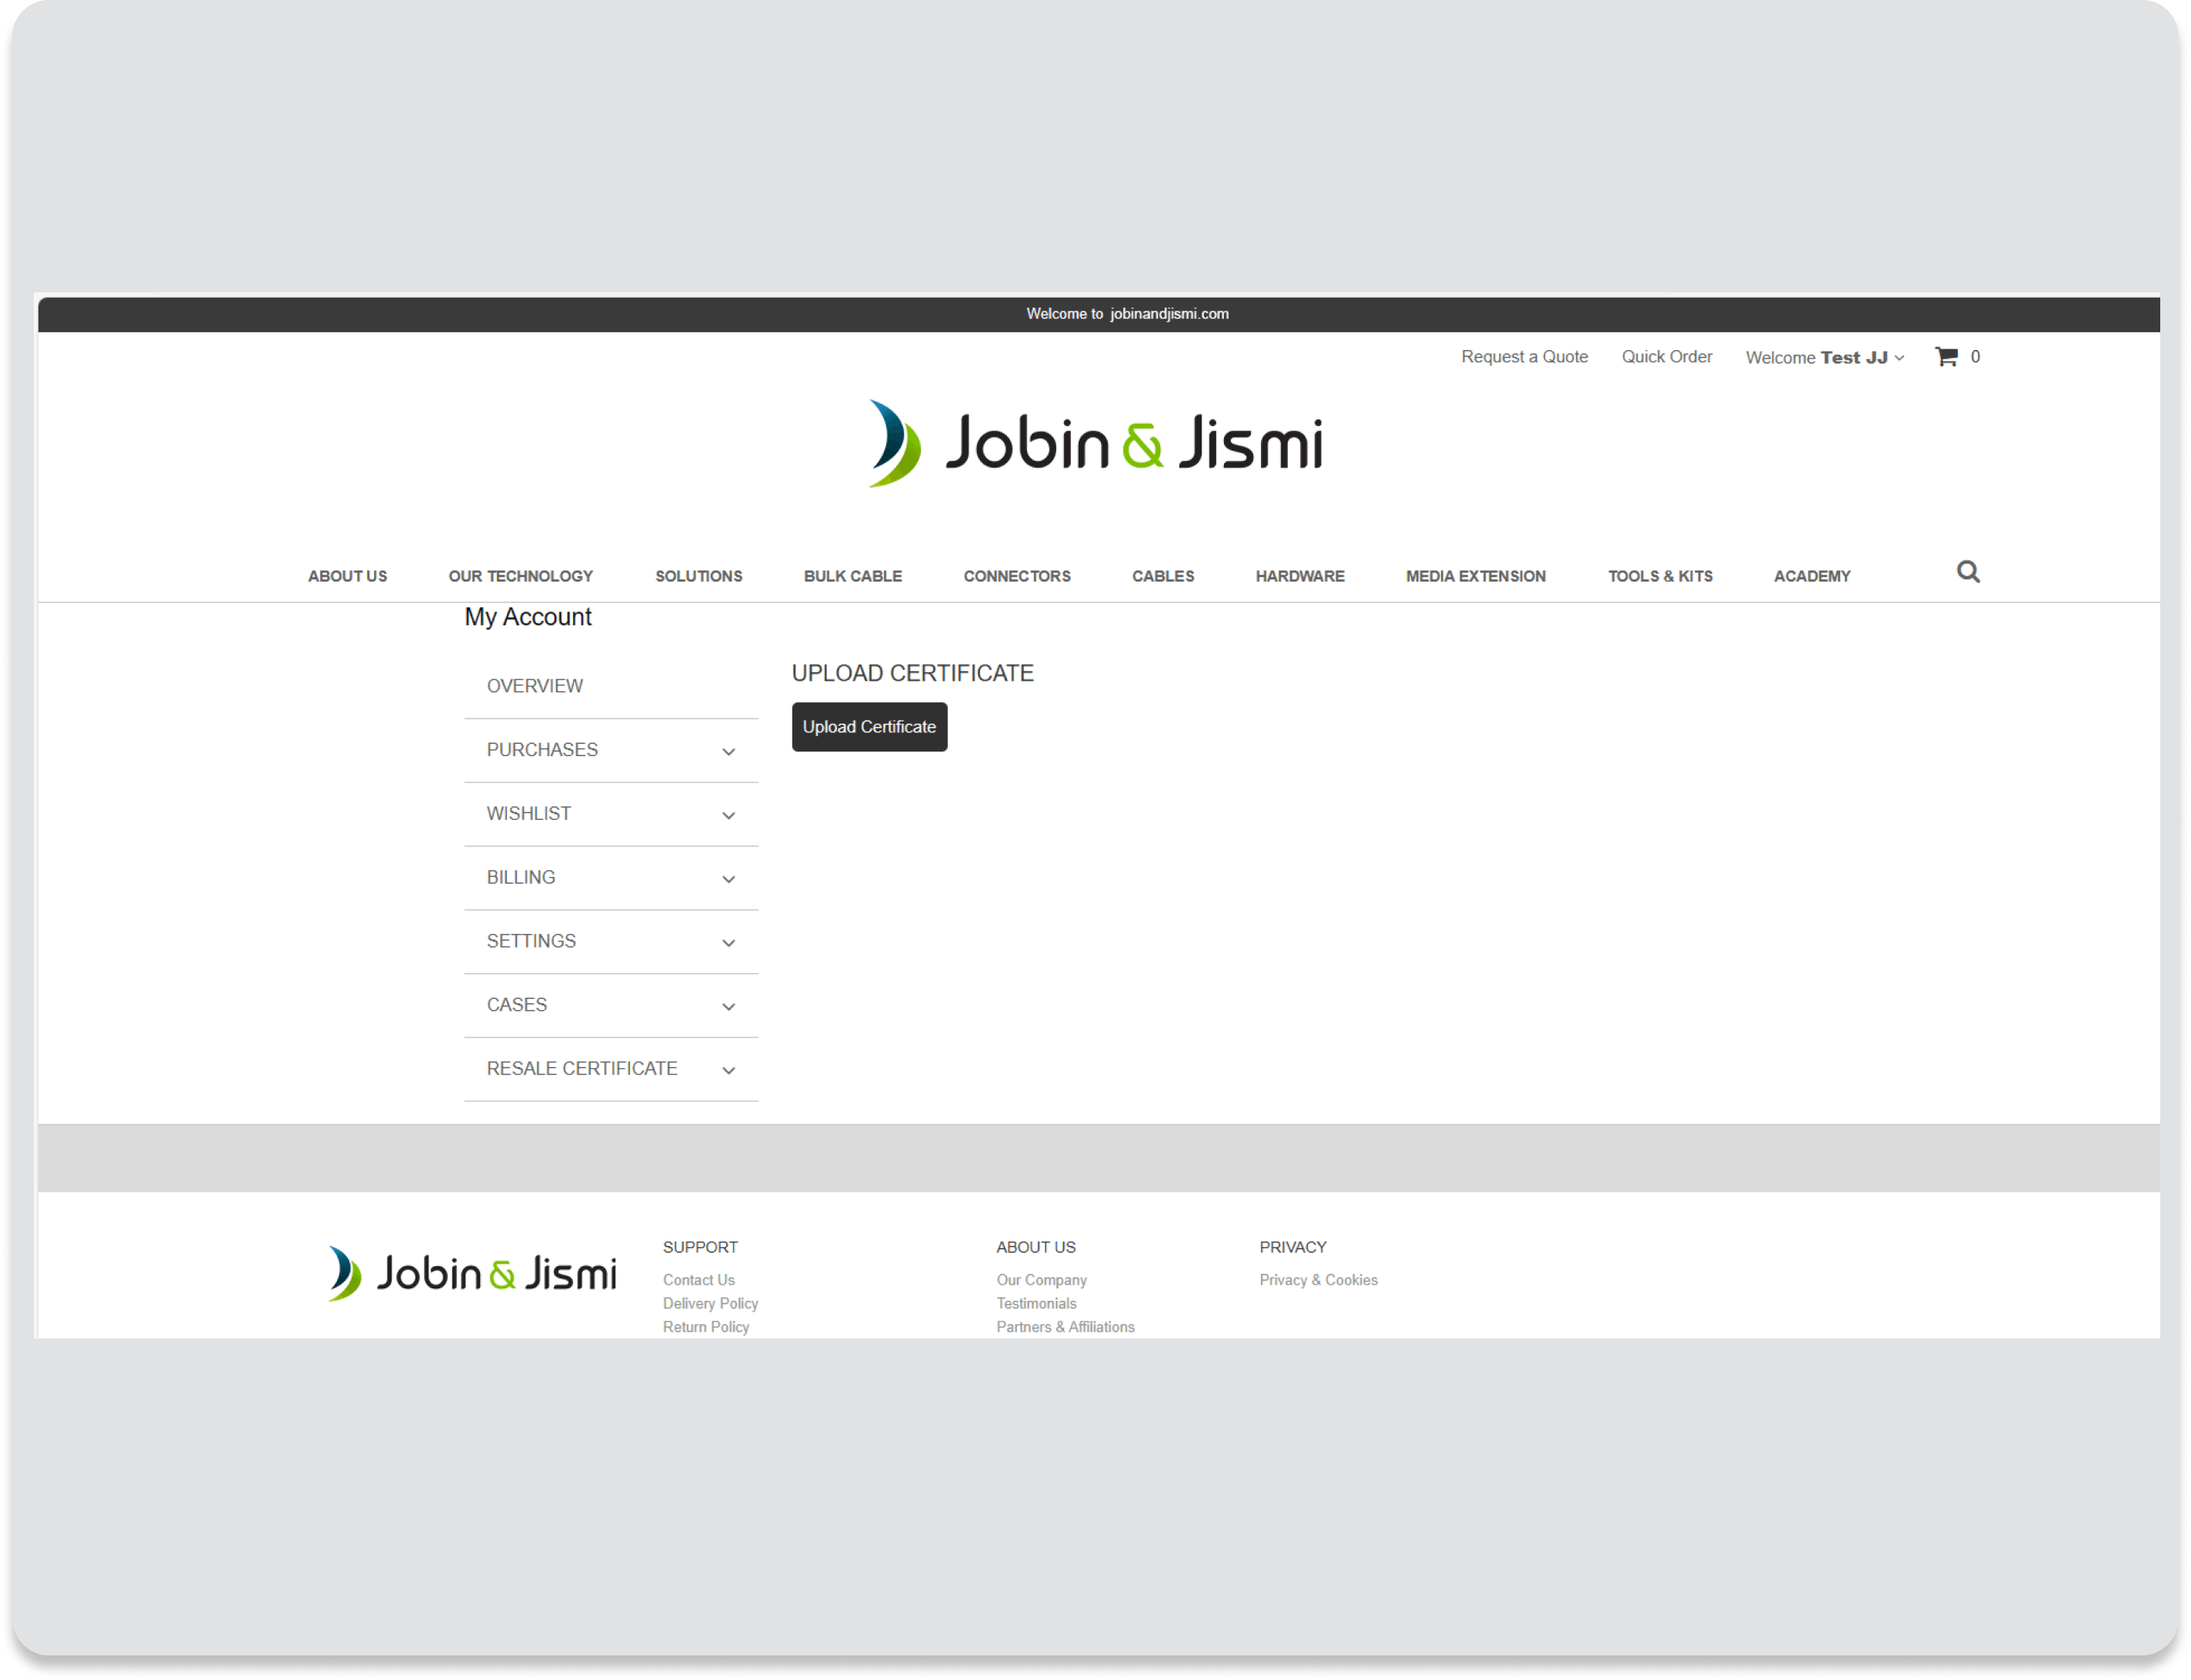Select the OVERVIEW account section
This screenshot has width=2191, height=1680.
pyautogui.click(x=534, y=686)
